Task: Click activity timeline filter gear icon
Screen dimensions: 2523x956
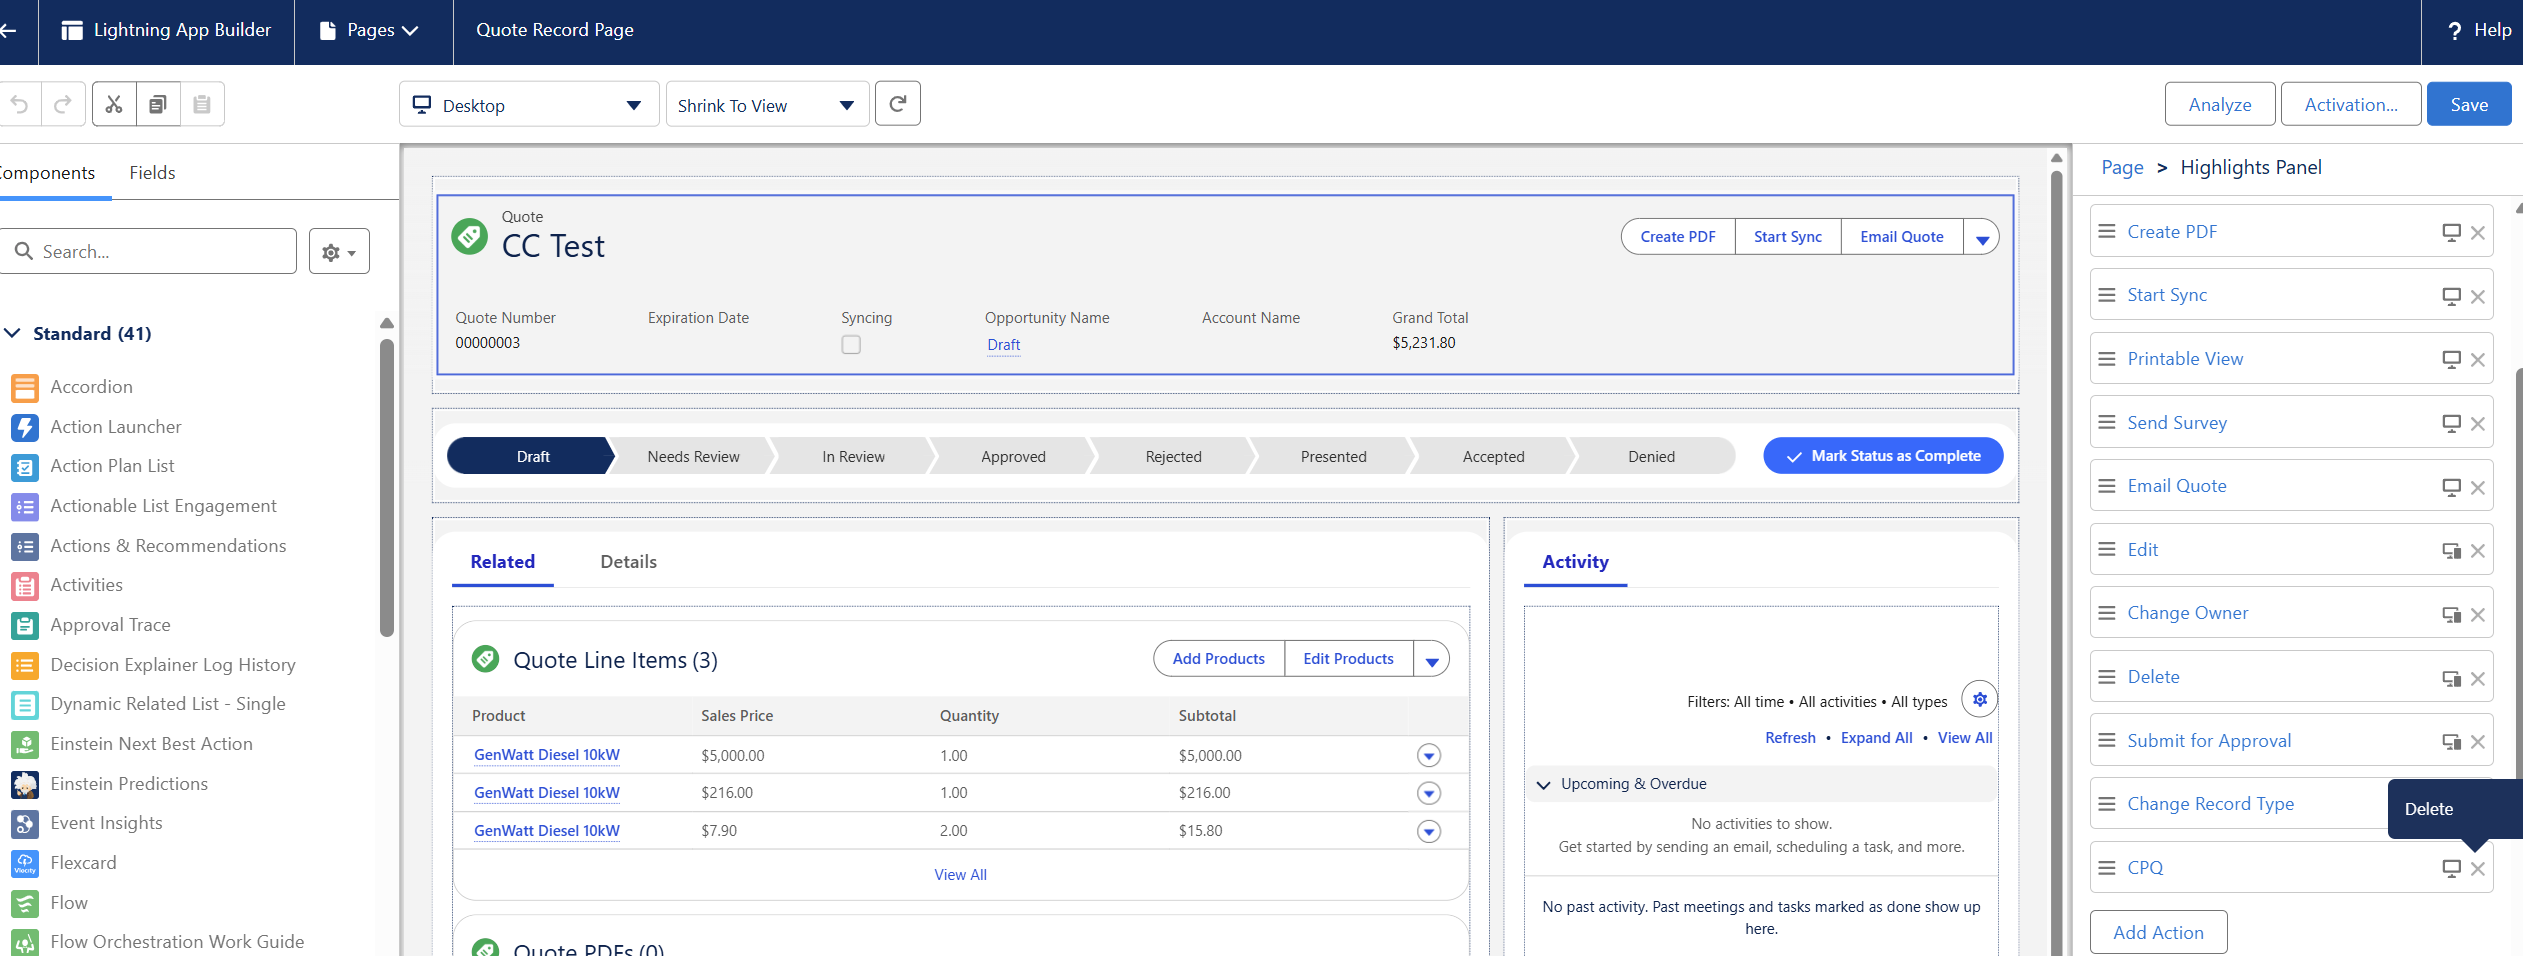Action: point(1979,699)
